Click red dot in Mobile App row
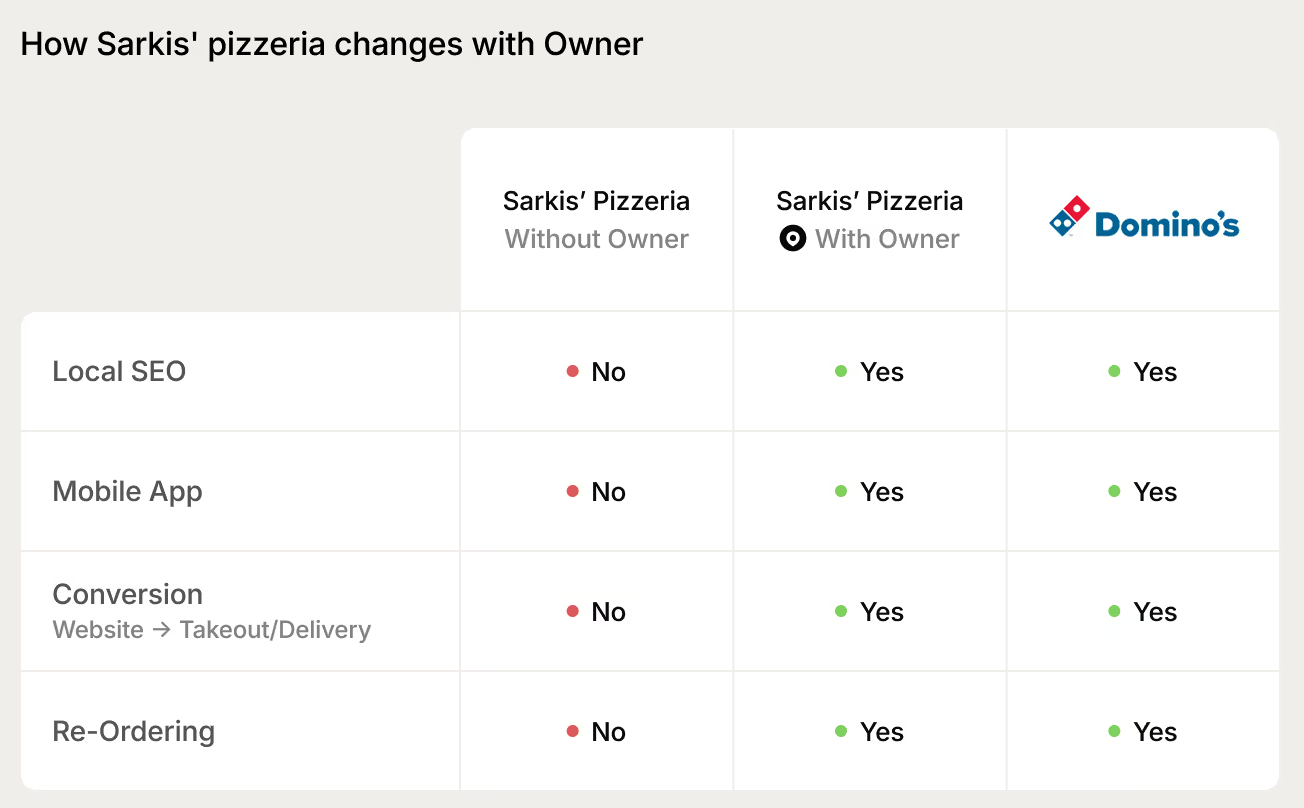Viewport: 1304px width, 808px height. click(573, 491)
